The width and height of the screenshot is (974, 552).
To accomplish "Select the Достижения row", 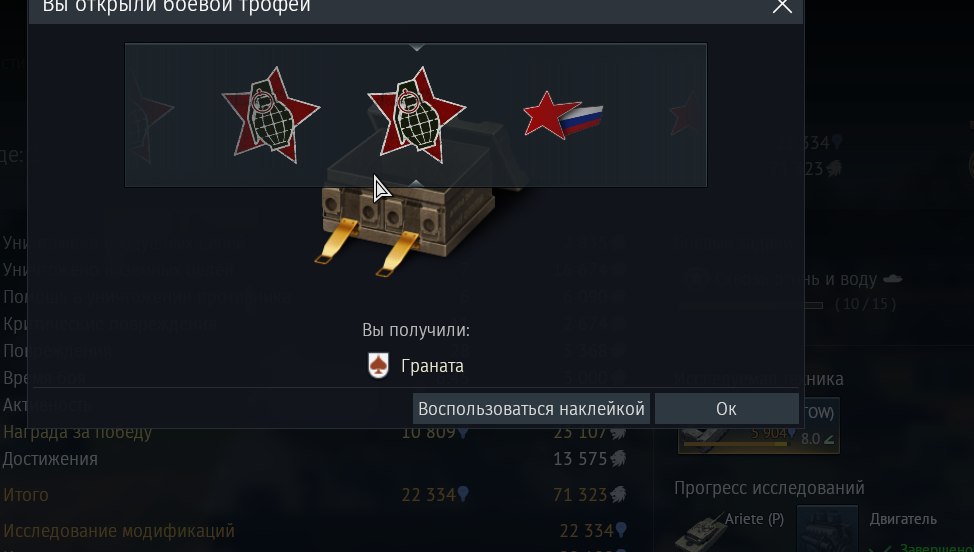I will point(315,459).
